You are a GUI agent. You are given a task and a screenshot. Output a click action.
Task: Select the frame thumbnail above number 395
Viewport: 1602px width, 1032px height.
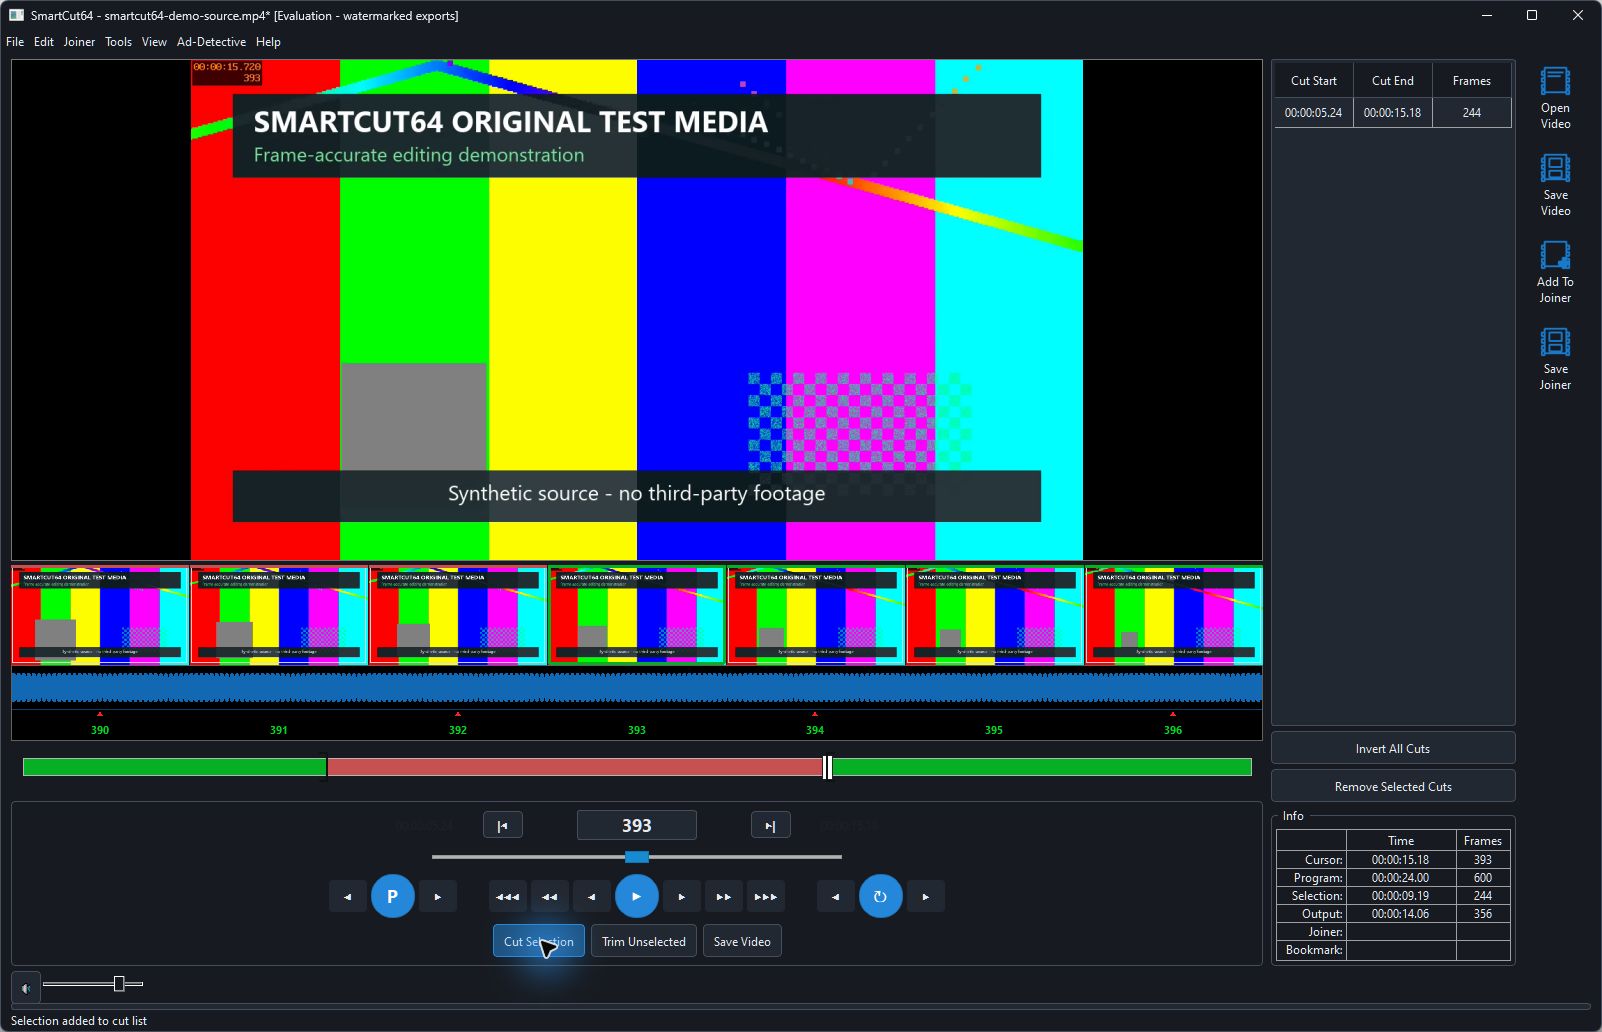(x=995, y=616)
